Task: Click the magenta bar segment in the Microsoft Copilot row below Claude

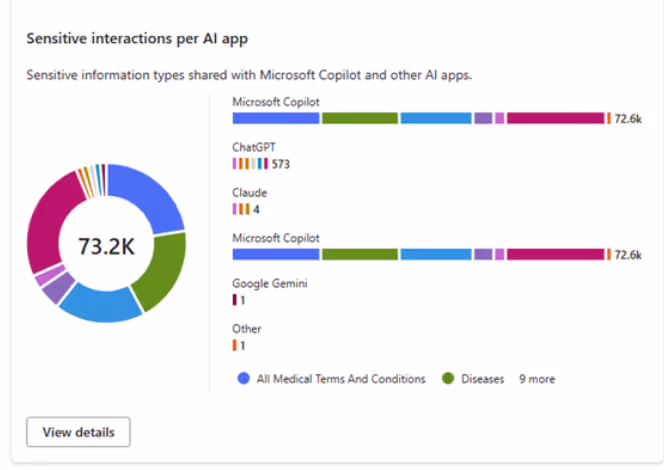Action: coord(556,254)
